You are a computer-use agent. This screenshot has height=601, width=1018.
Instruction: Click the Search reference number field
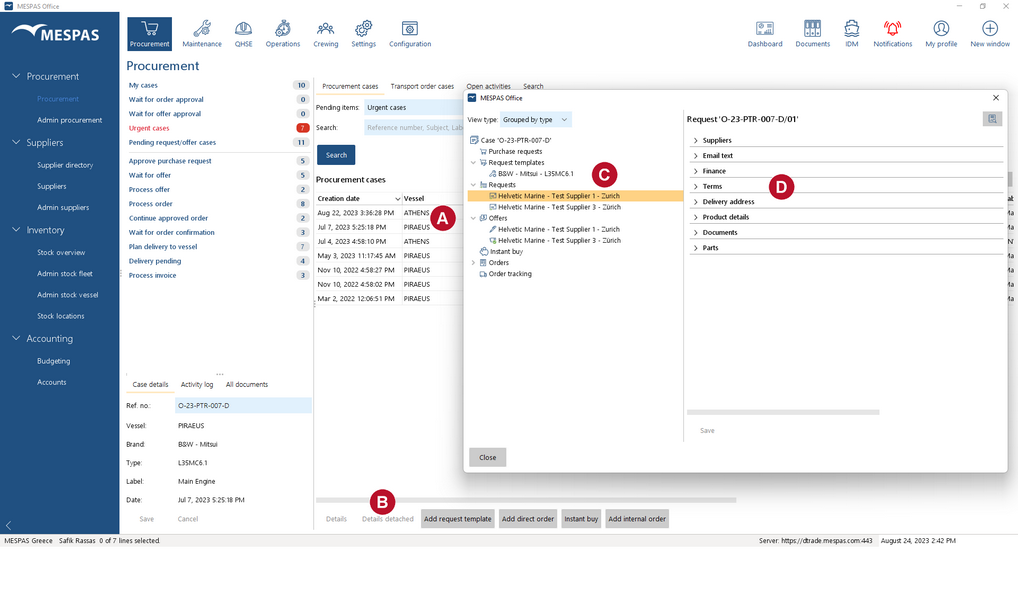point(414,128)
